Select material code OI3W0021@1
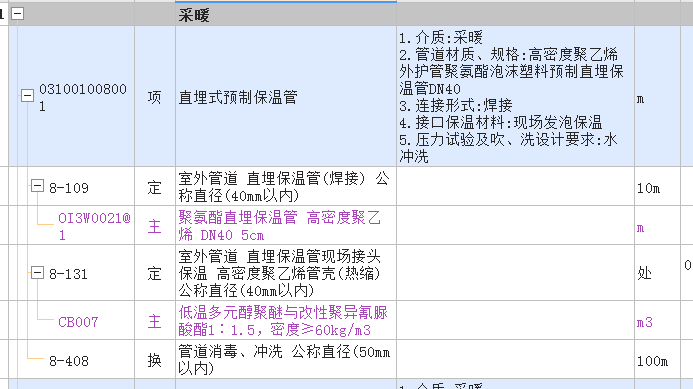Viewport: 693px width, 389px height. pyautogui.click(x=95, y=226)
